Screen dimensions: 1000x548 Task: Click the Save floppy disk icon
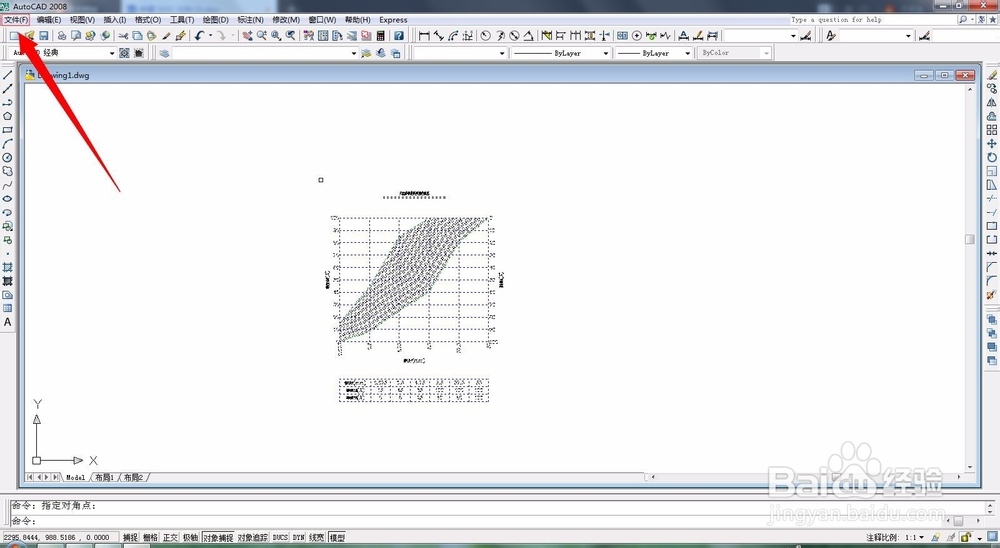(x=43, y=36)
